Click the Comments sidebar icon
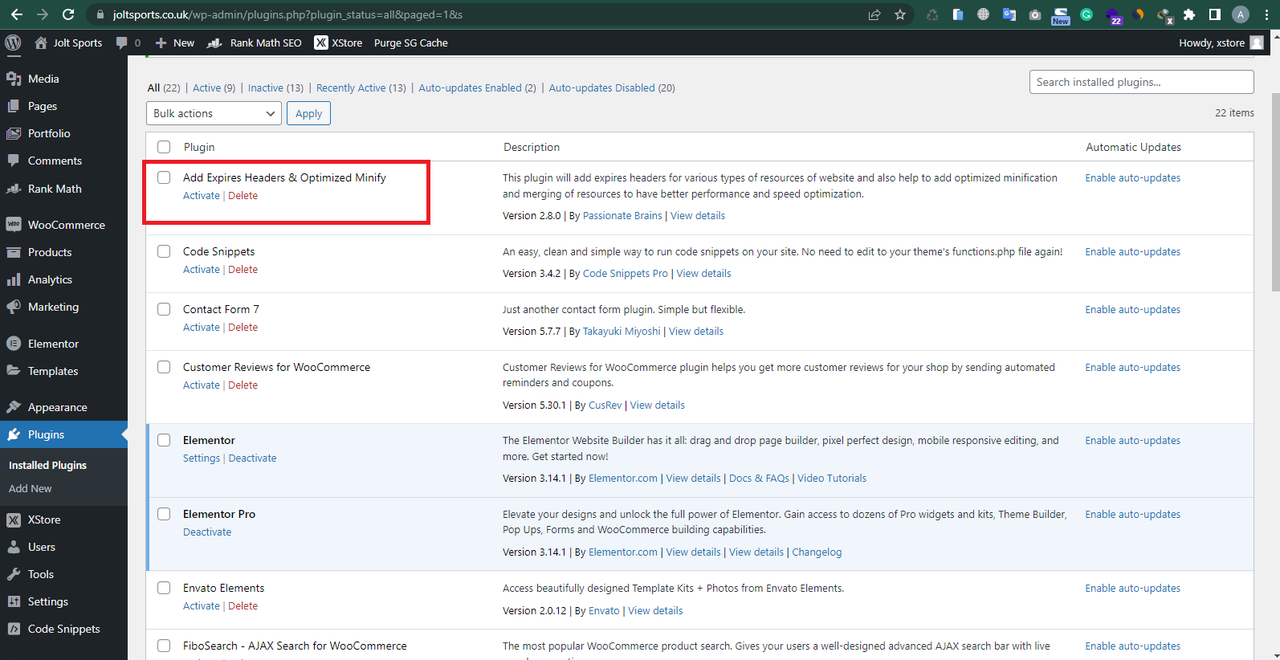 coord(14,160)
